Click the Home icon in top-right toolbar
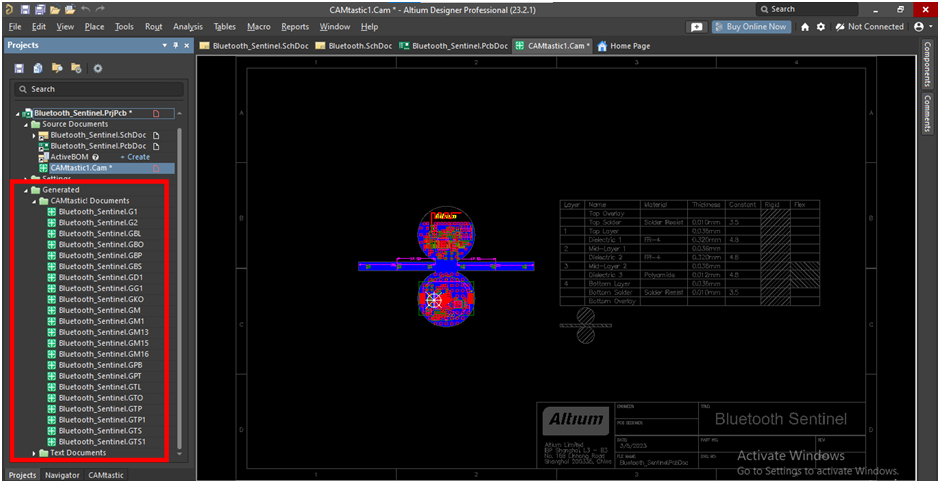This screenshot has width=938, height=481. [x=805, y=27]
